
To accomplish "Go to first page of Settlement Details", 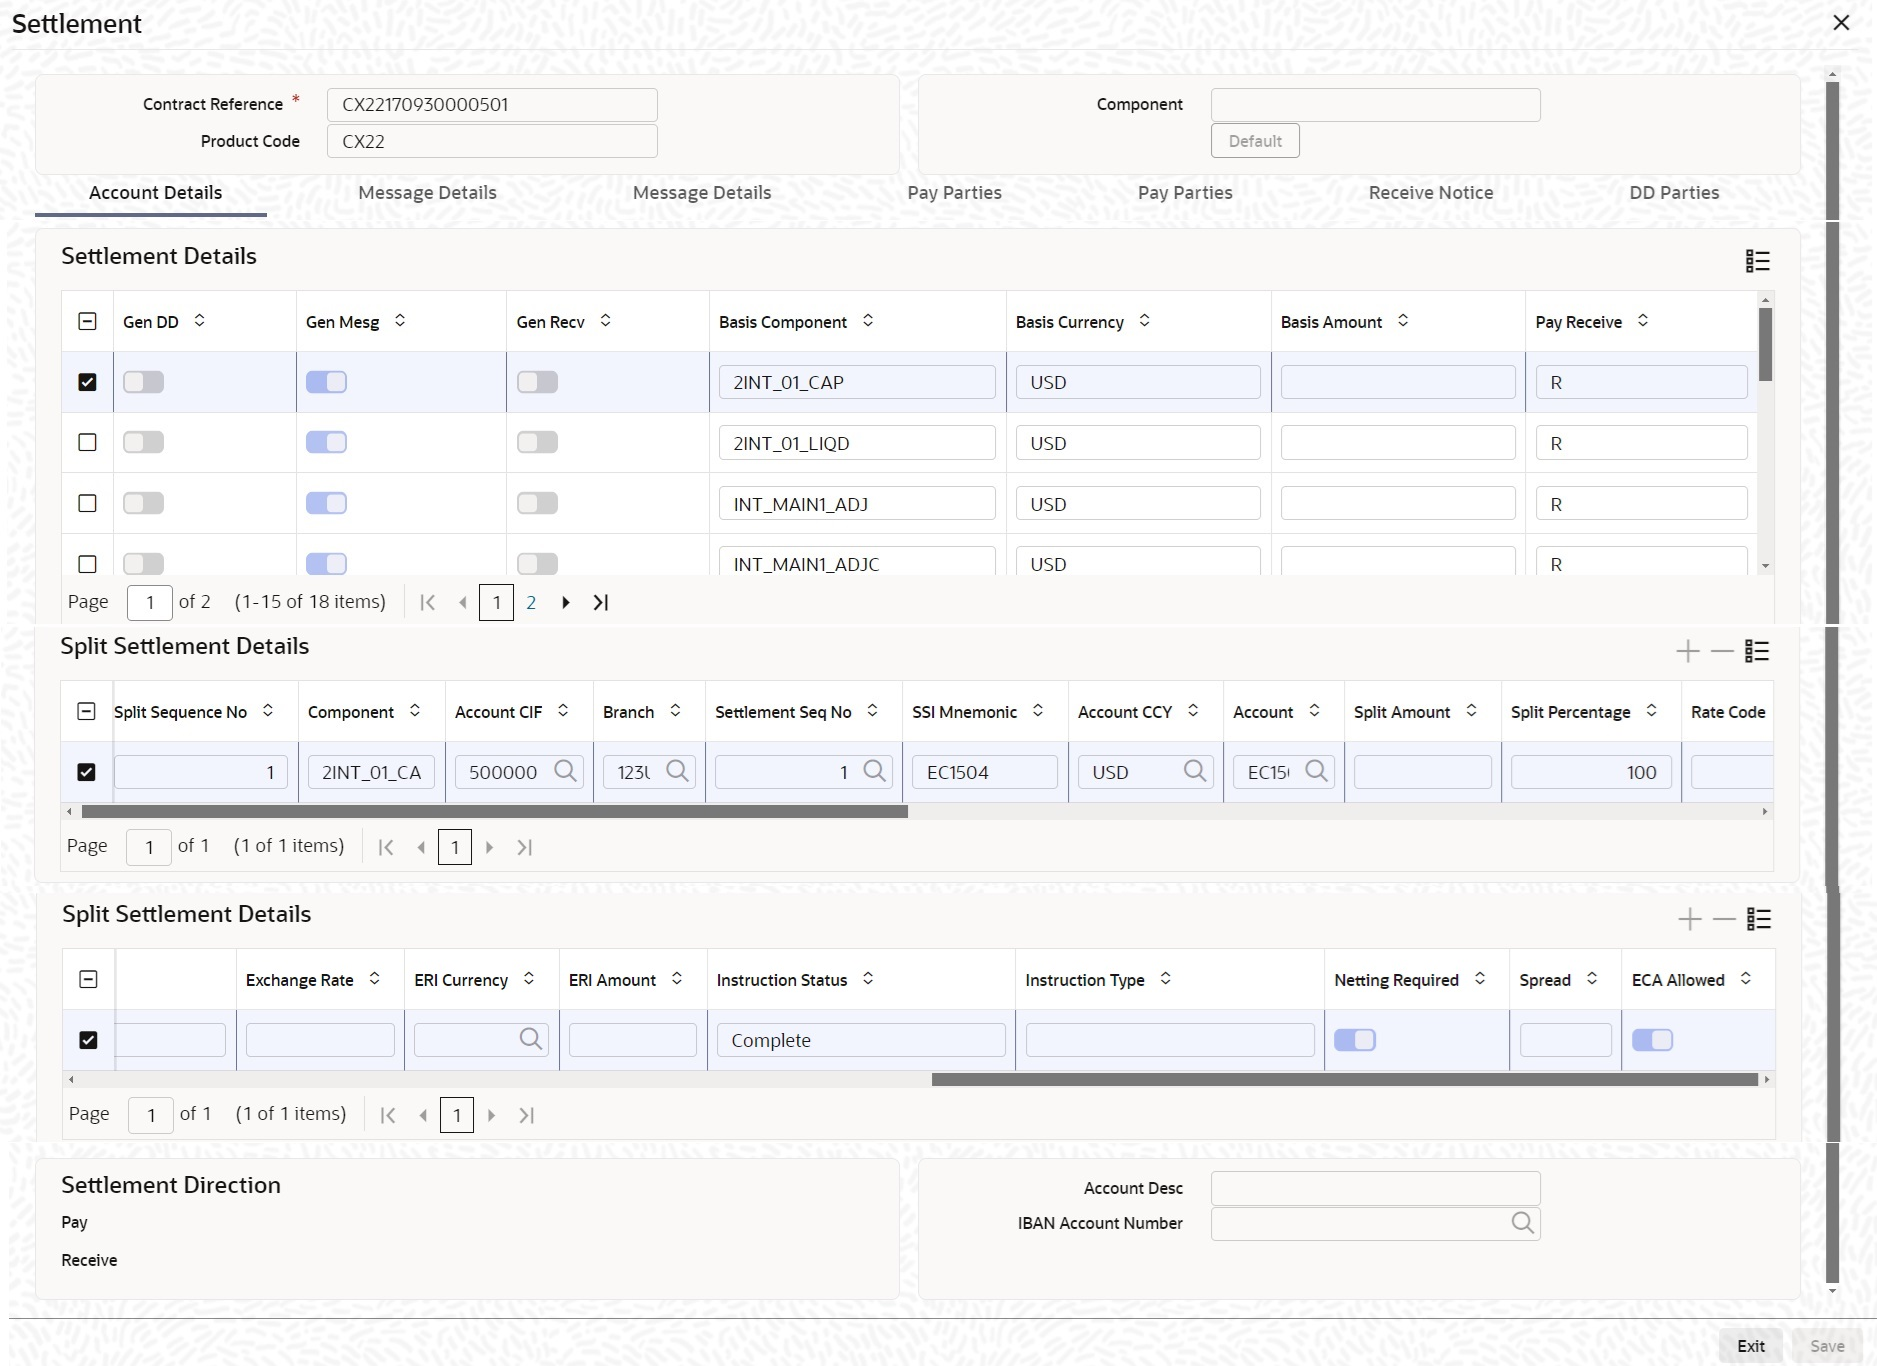I will coord(428,602).
